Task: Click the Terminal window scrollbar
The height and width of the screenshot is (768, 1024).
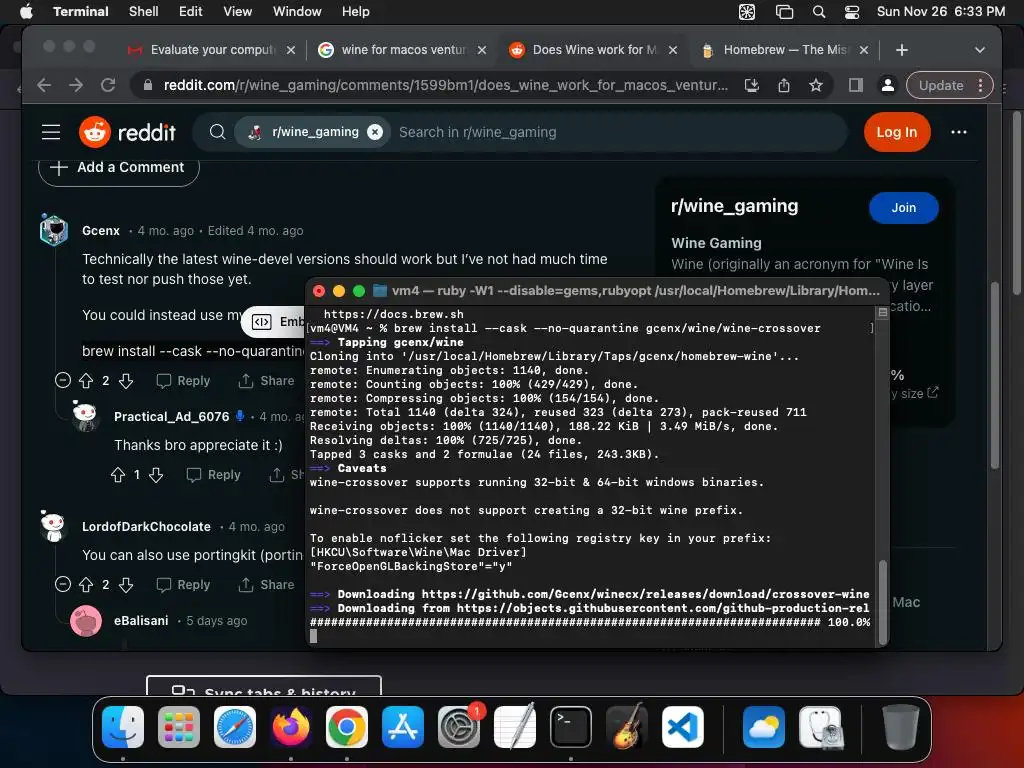Action: click(882, 602)
